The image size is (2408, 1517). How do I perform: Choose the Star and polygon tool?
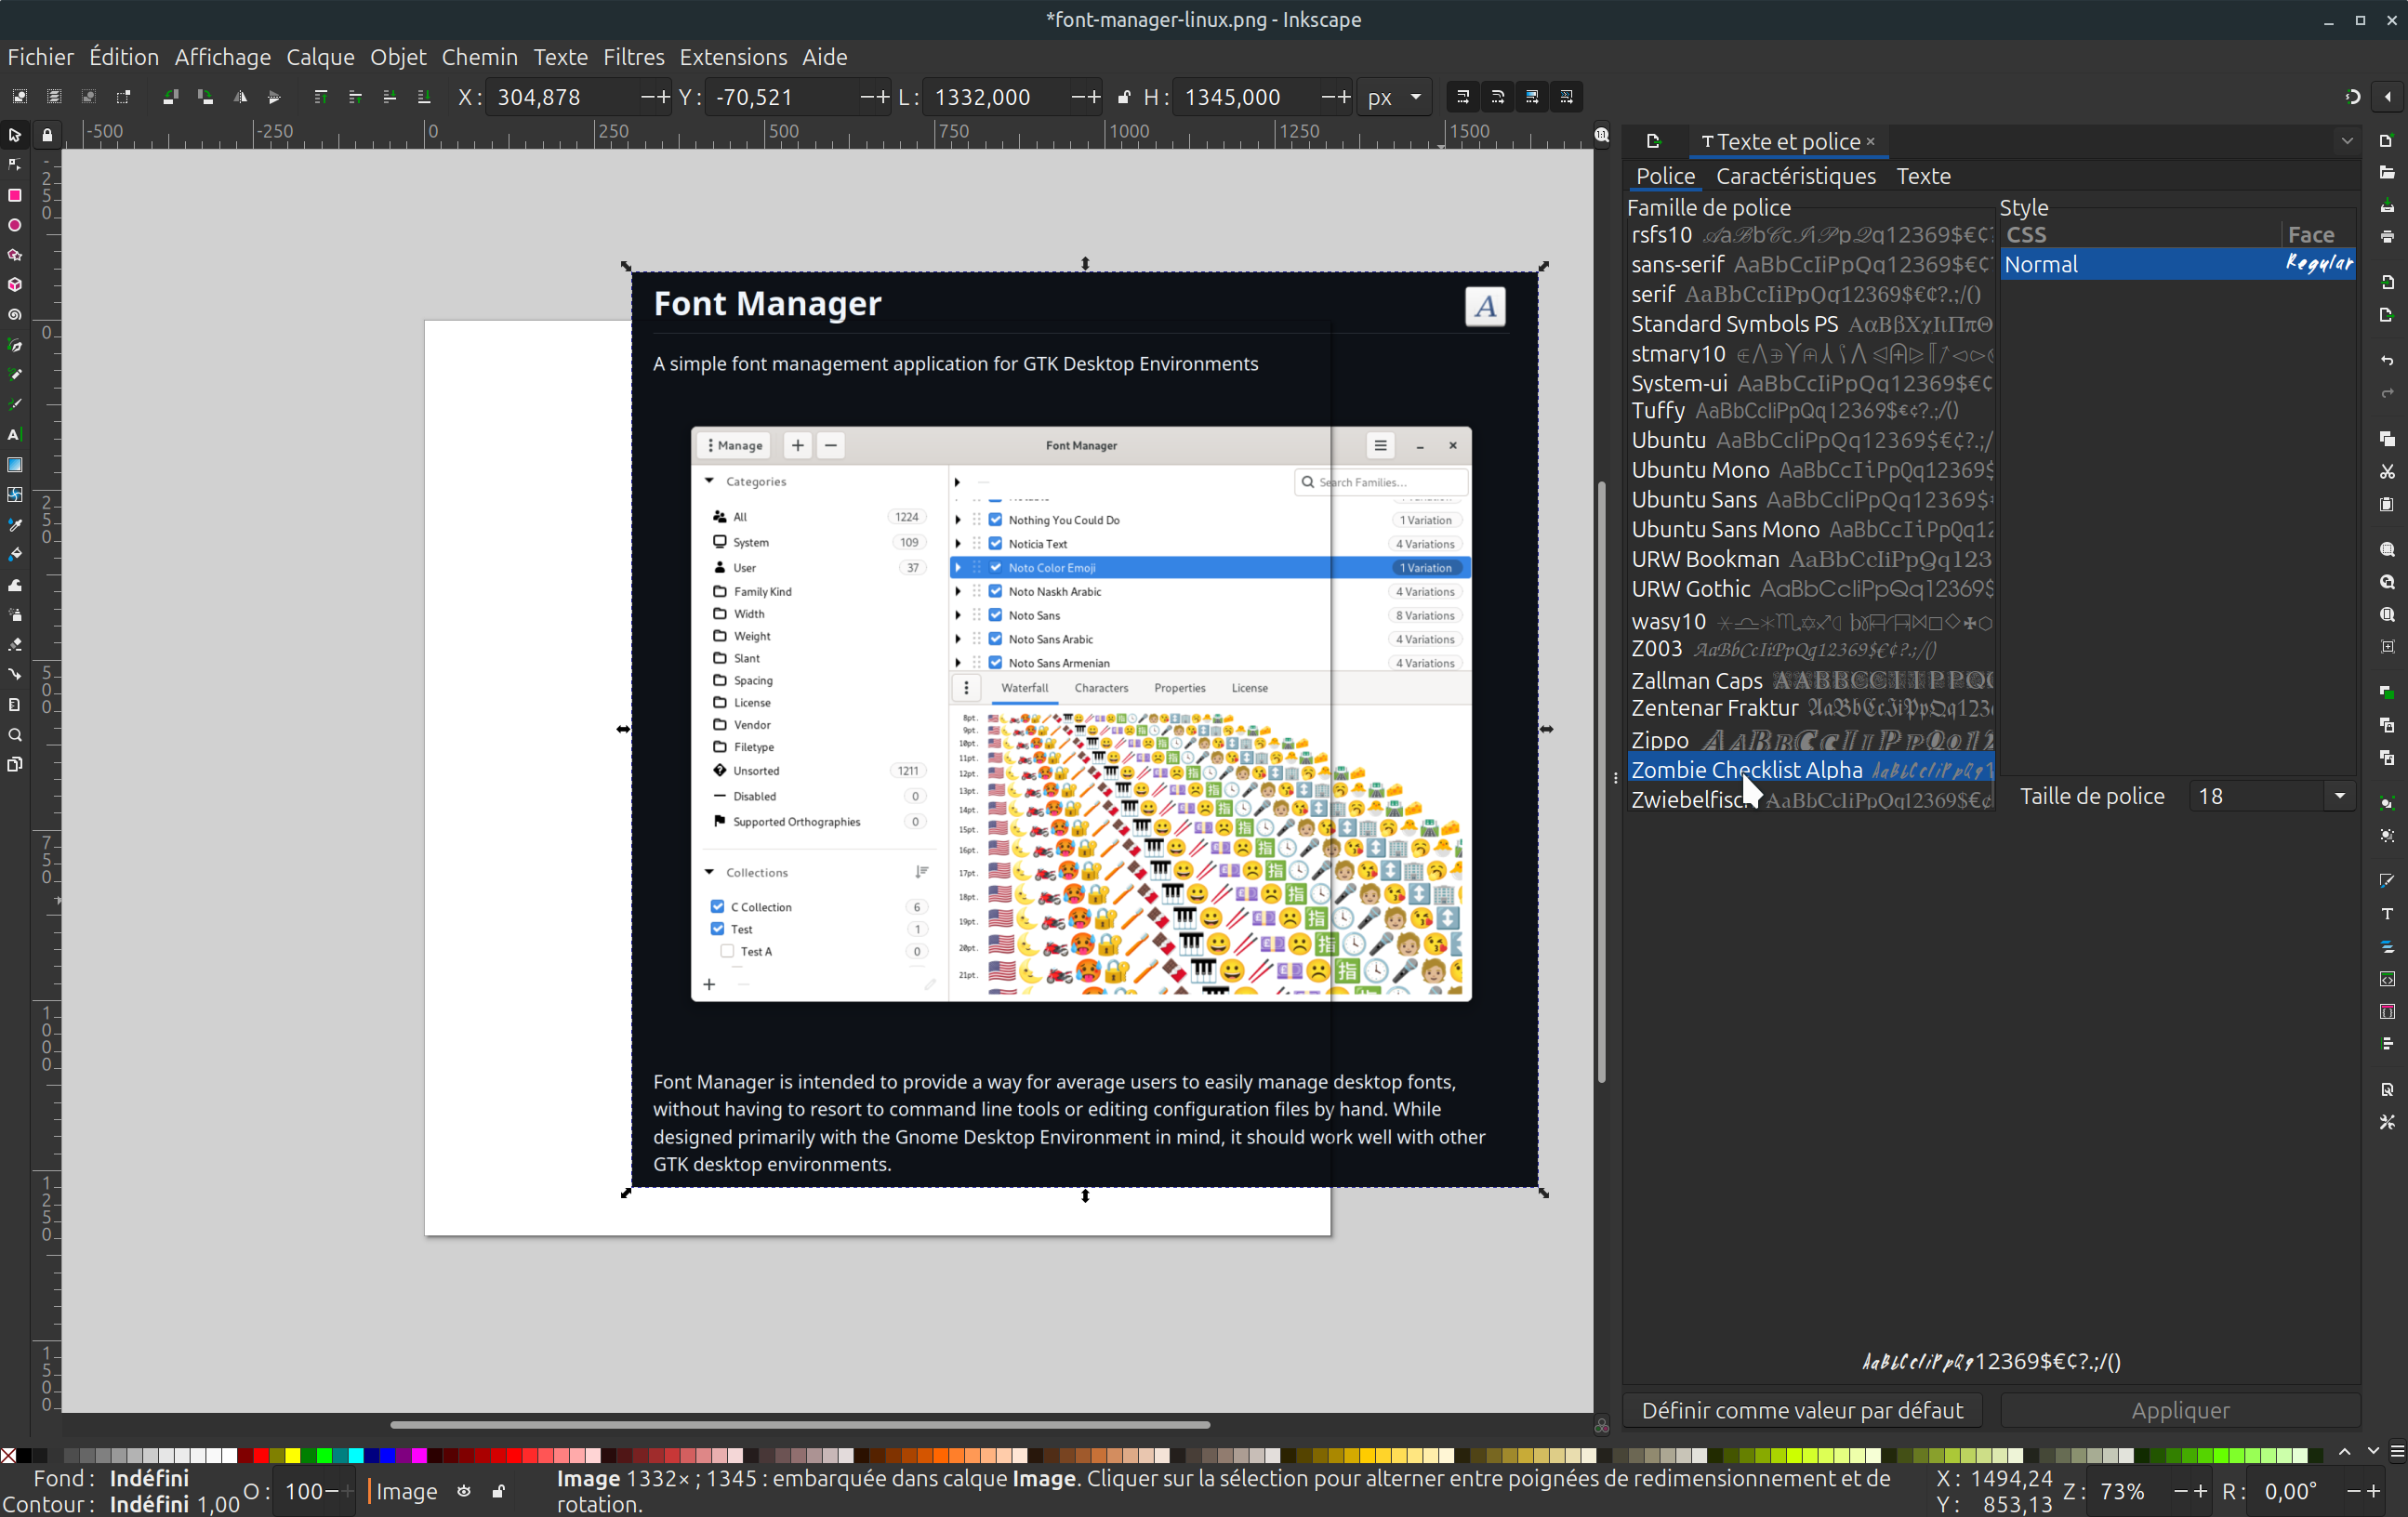tap(15, 255)
